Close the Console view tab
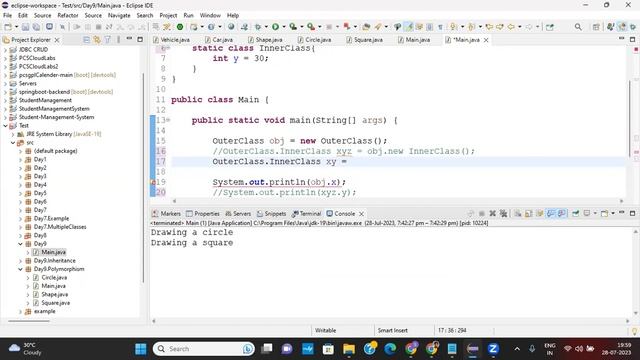The image size is (640, 360). [361, 214]
